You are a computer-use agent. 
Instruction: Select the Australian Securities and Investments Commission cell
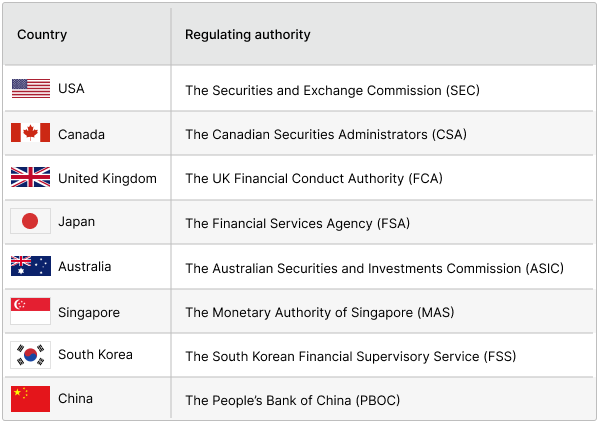374,268
